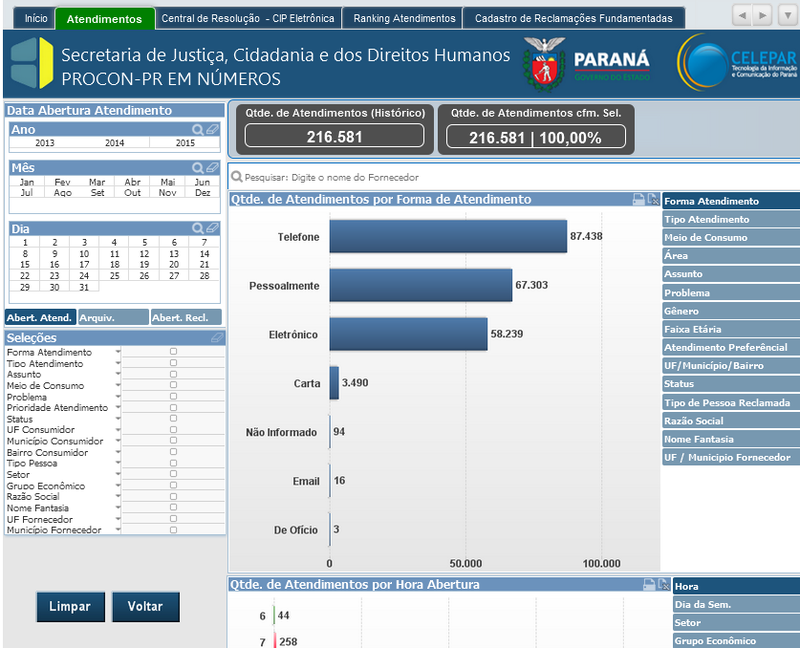Select the Carta bar in chart
Screen dimensions: 800x648
point(334,383)
